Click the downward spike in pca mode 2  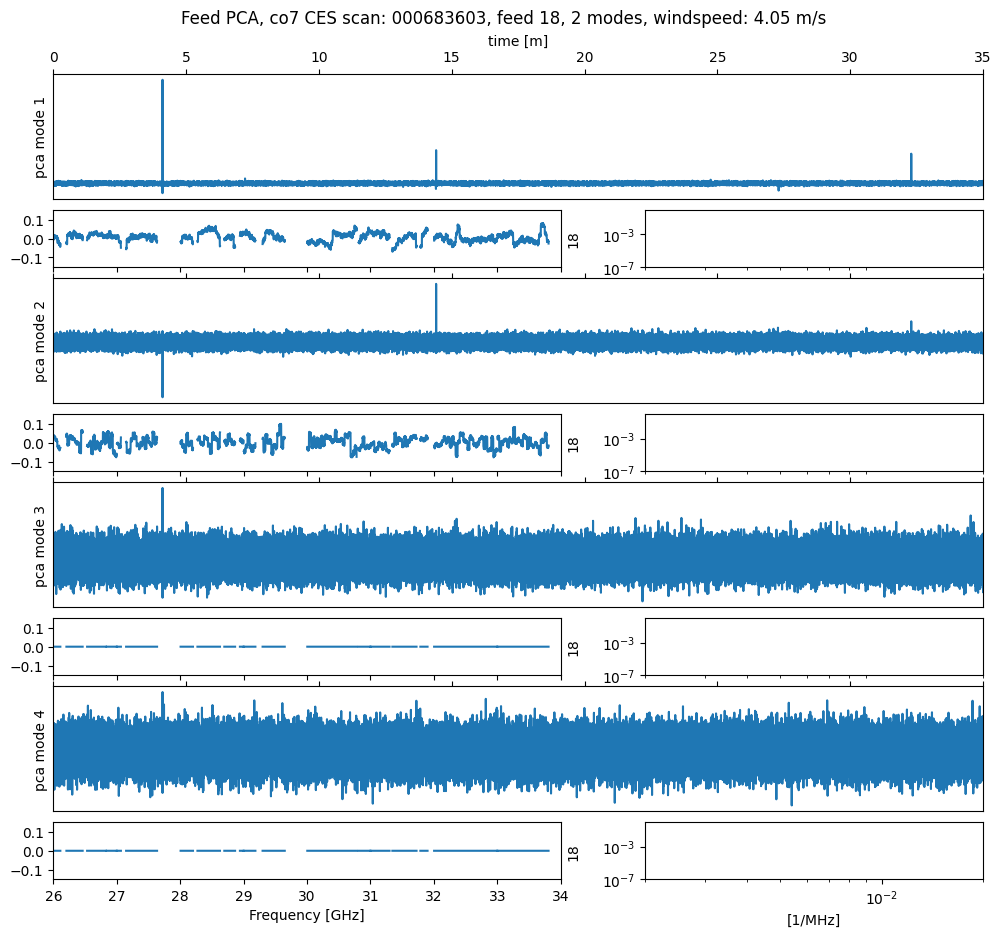162,378
